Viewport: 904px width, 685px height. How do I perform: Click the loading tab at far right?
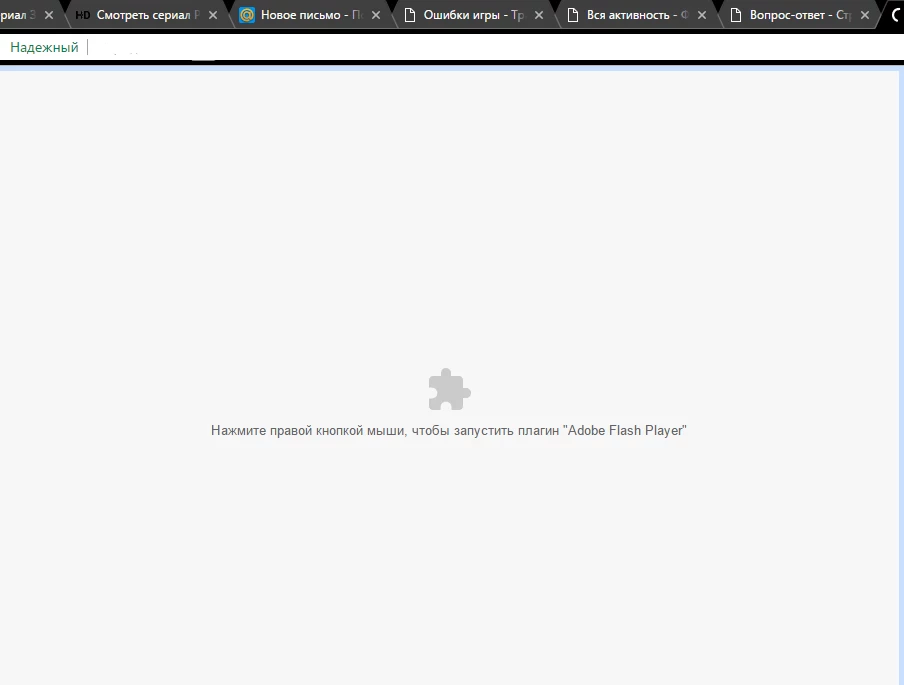894,15
